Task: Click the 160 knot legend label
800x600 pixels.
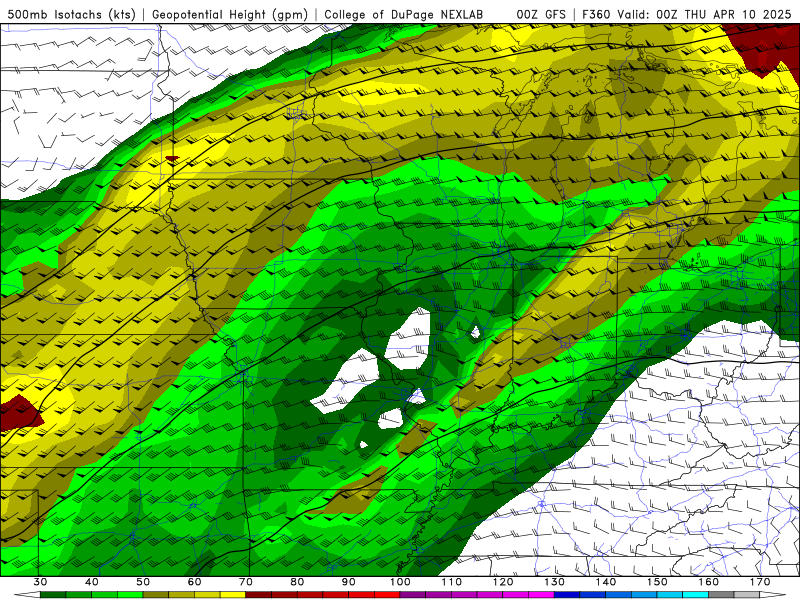Action: [709, 582]
